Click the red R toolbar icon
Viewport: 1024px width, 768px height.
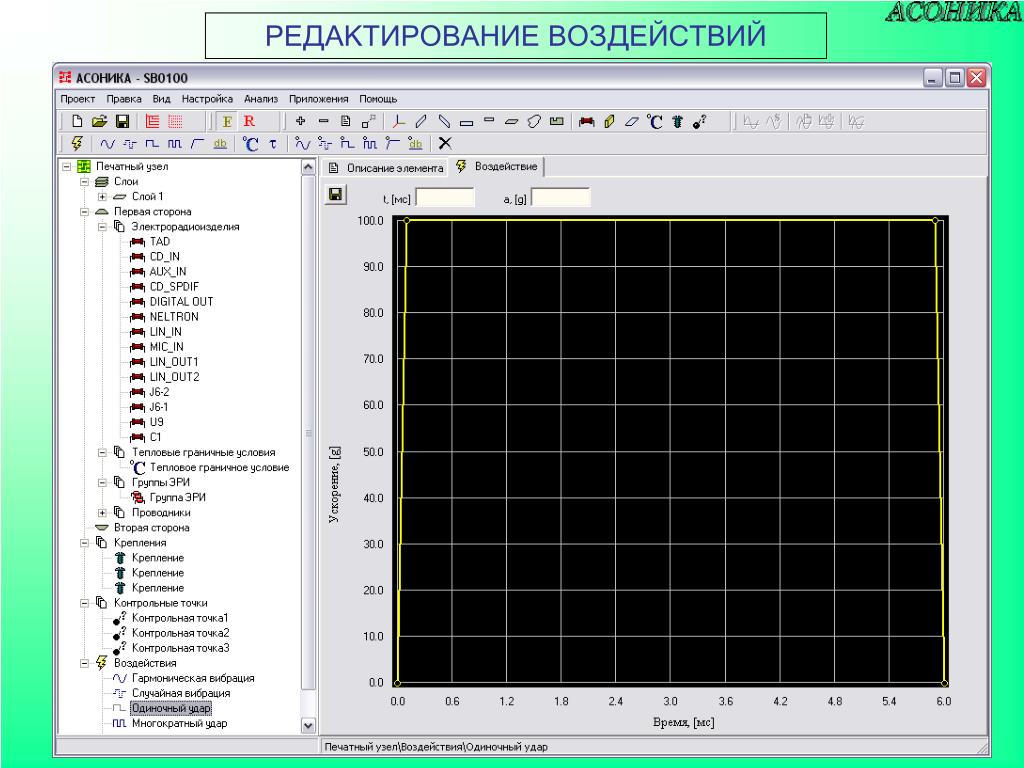pyautogui.click(x=249, y=121)
